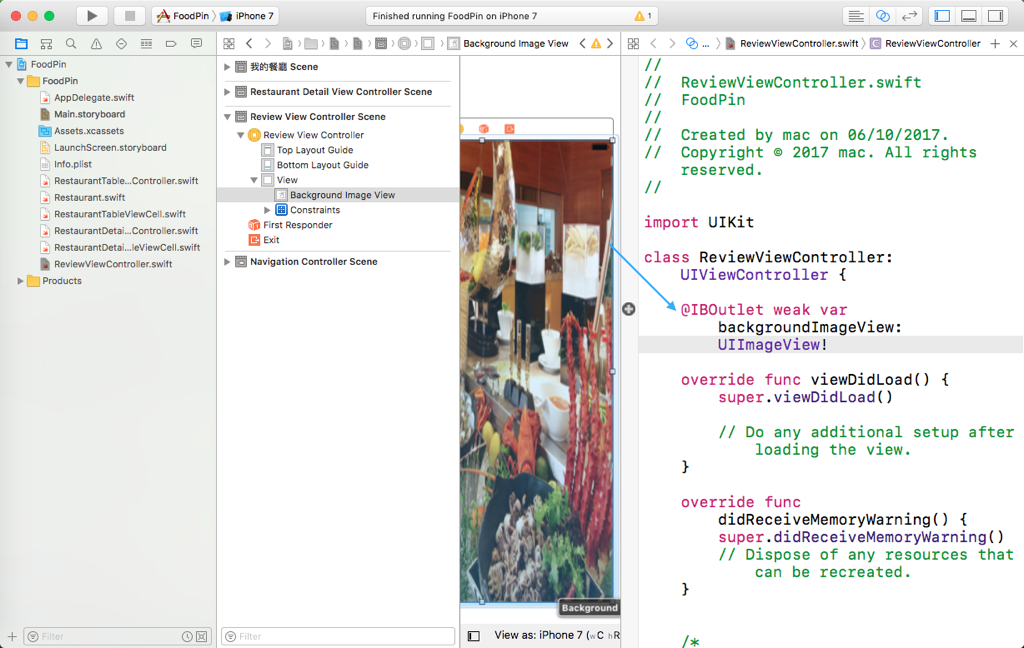Screen dimensions: 1024x648
Task: Open the warning indicator in activity bar
Action: pos(643,16)
